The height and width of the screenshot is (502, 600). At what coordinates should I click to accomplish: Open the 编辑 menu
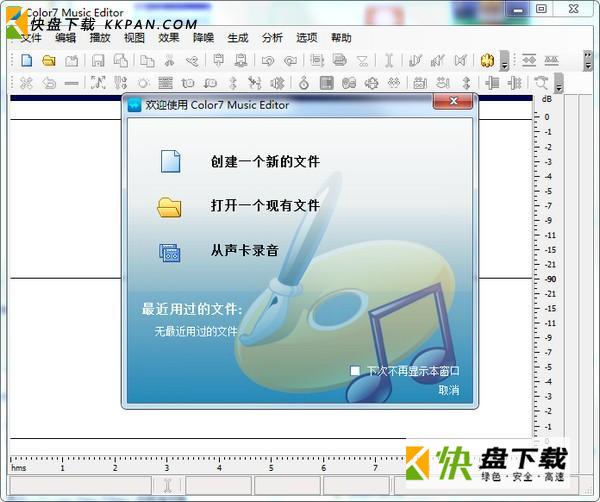click(x=65, y=38)
